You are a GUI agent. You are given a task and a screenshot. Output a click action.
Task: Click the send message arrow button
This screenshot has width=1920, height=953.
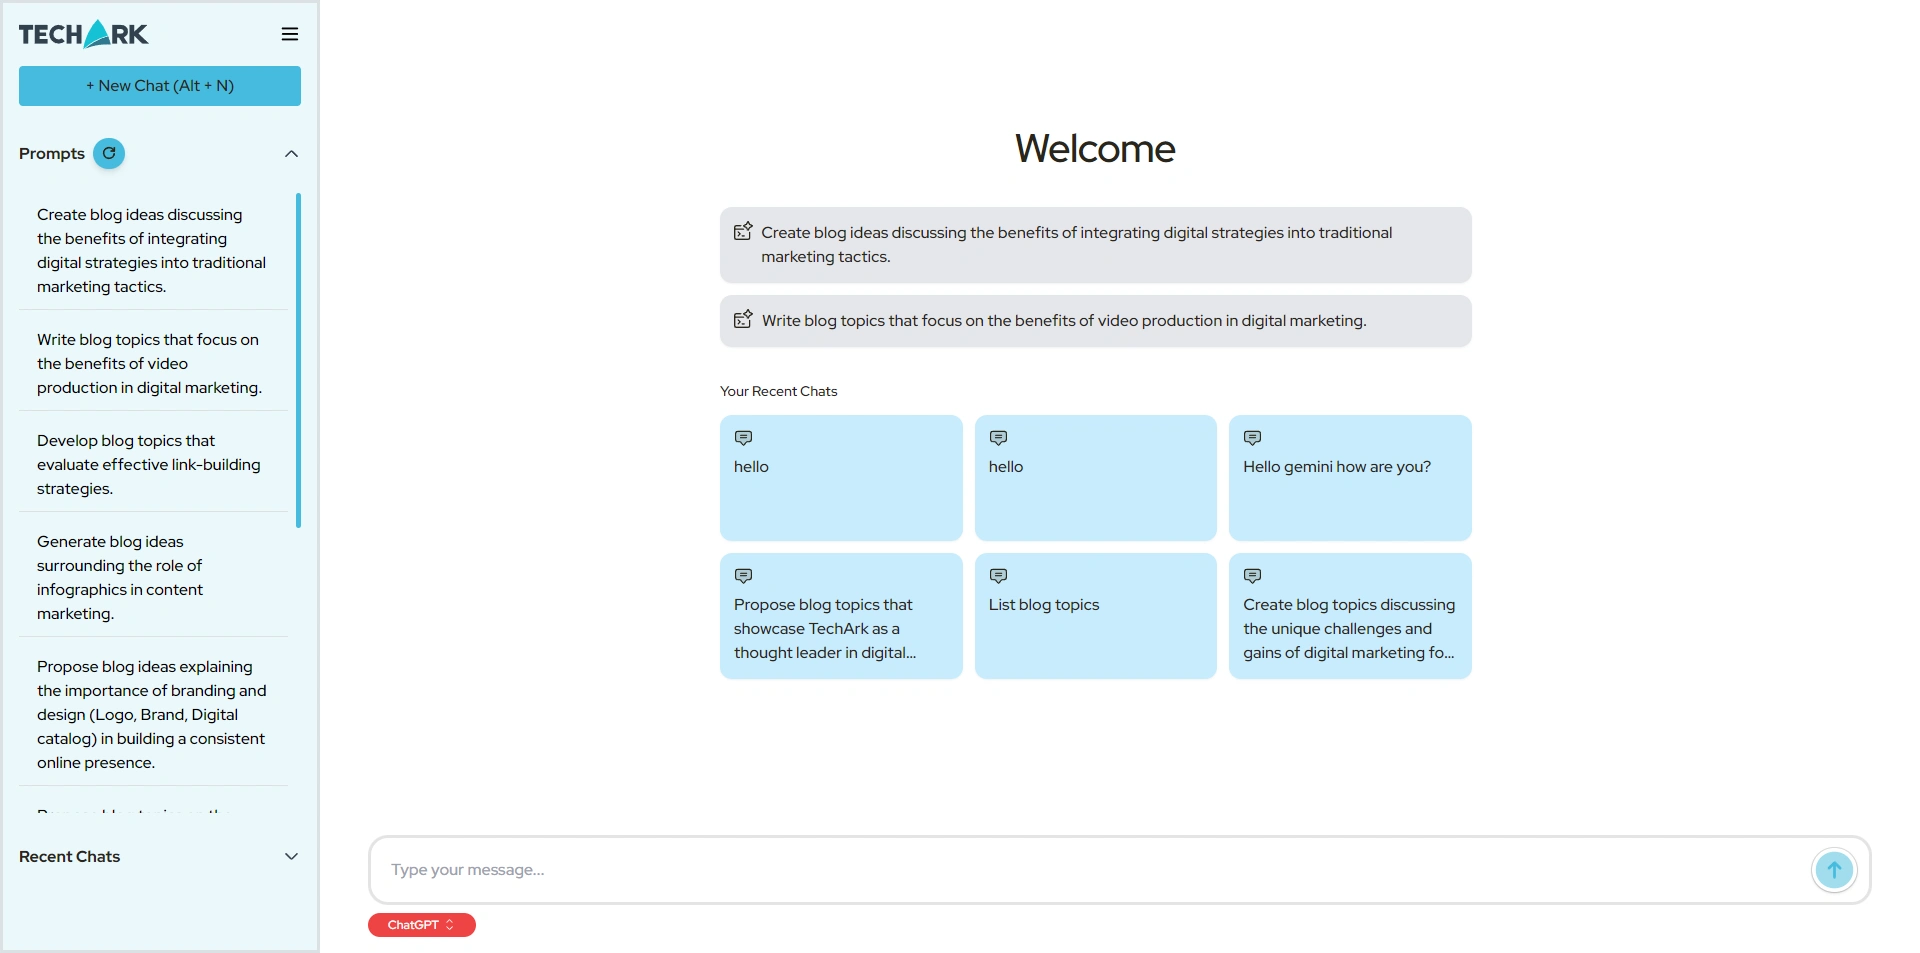[1833, 870]
